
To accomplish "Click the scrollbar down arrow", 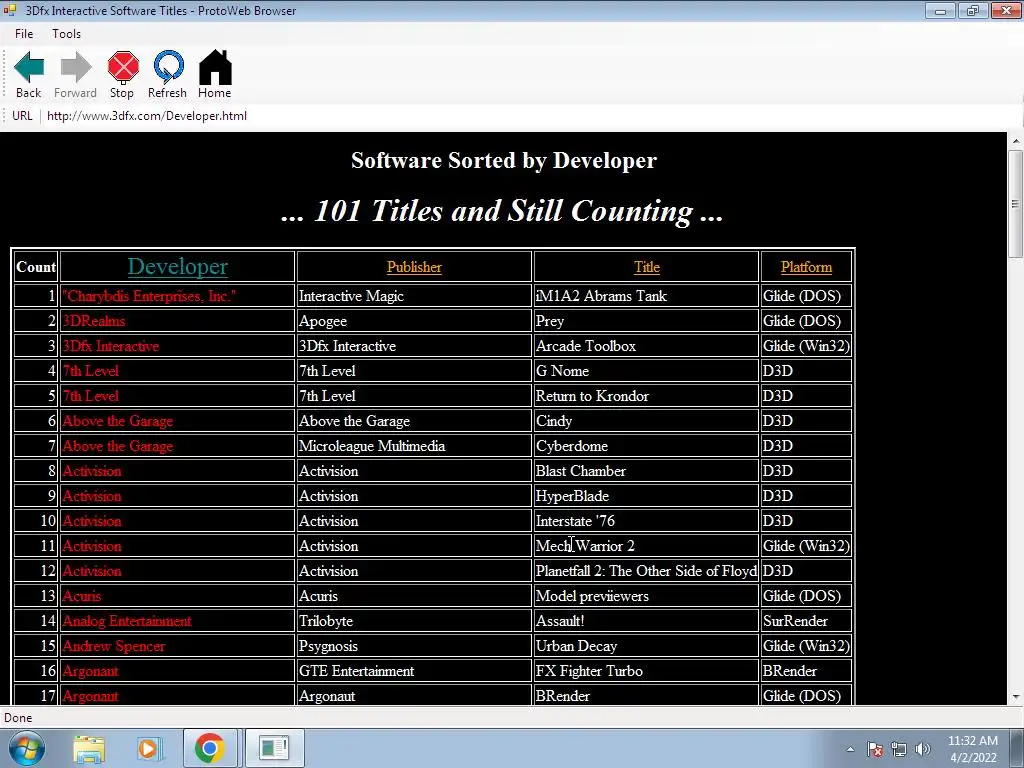I will pos(1016,697).
